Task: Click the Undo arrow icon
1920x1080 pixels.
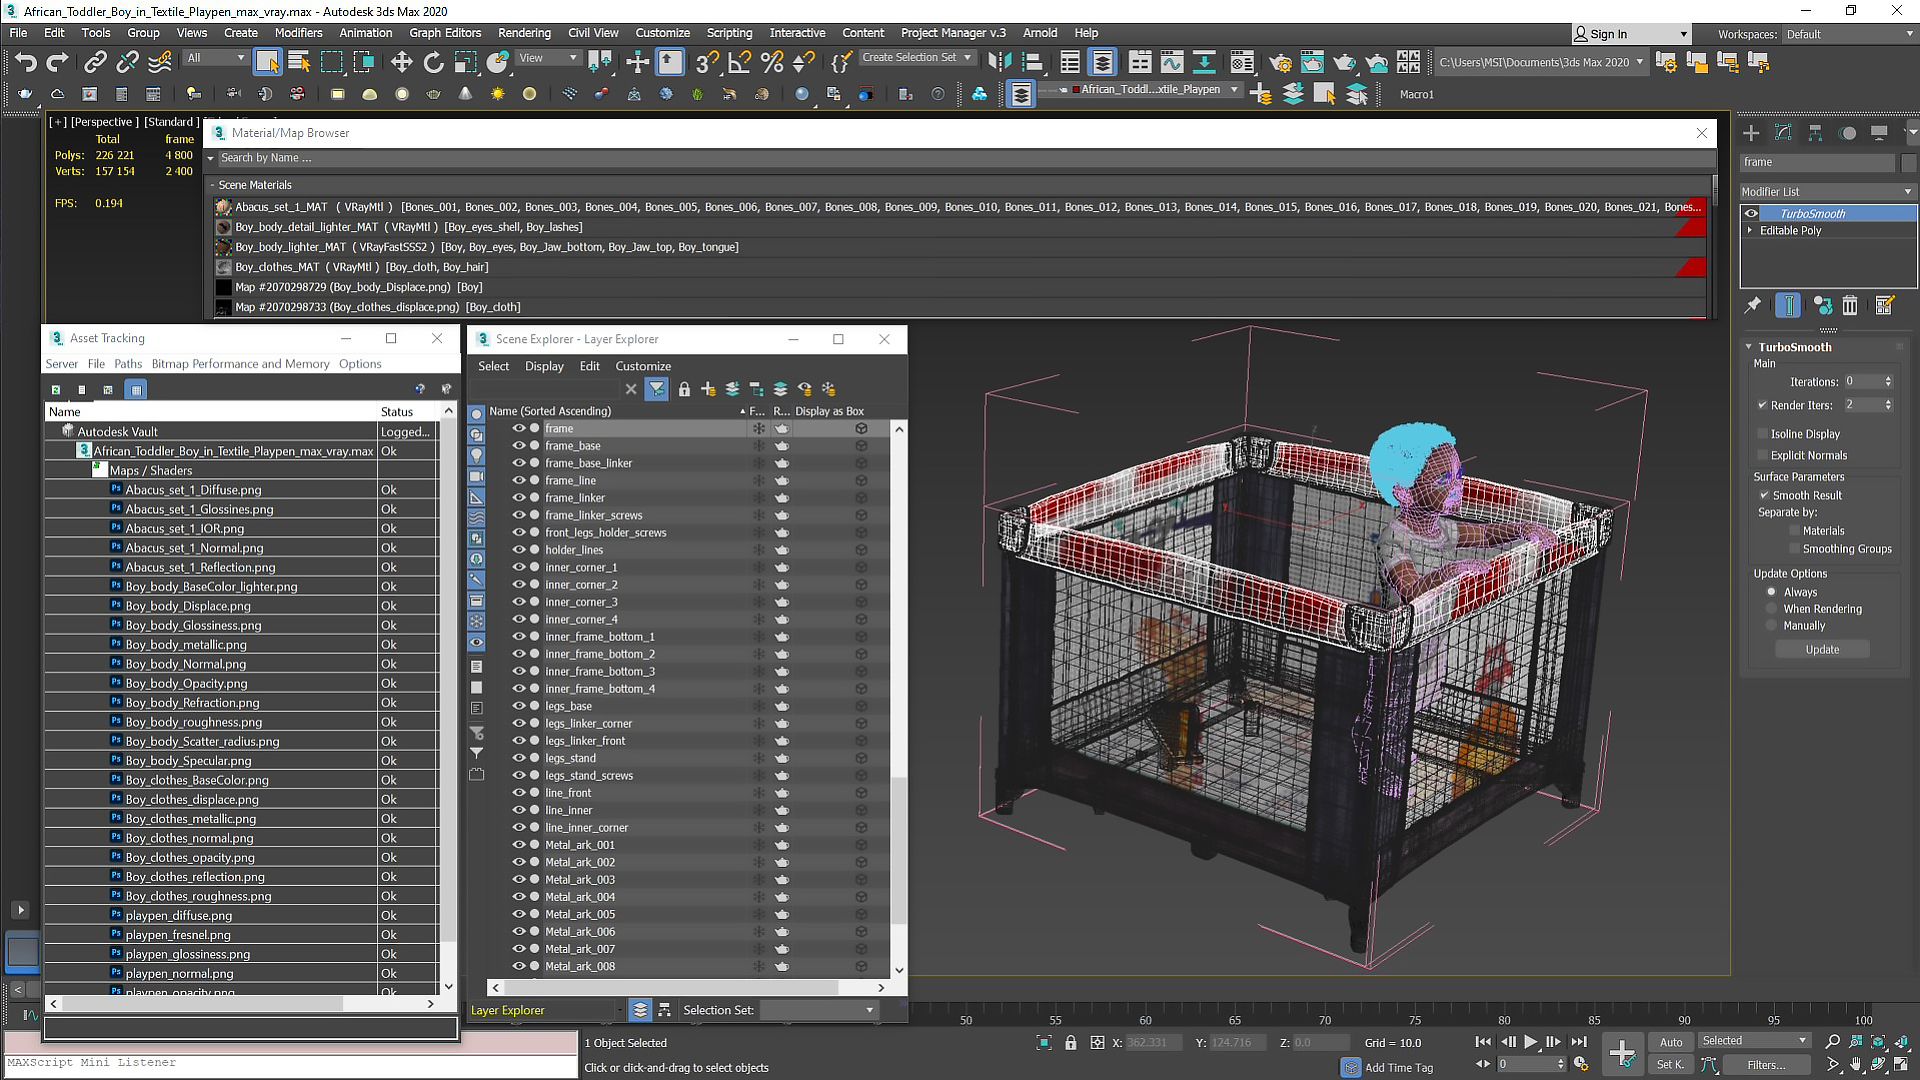Action: point(25,62)
